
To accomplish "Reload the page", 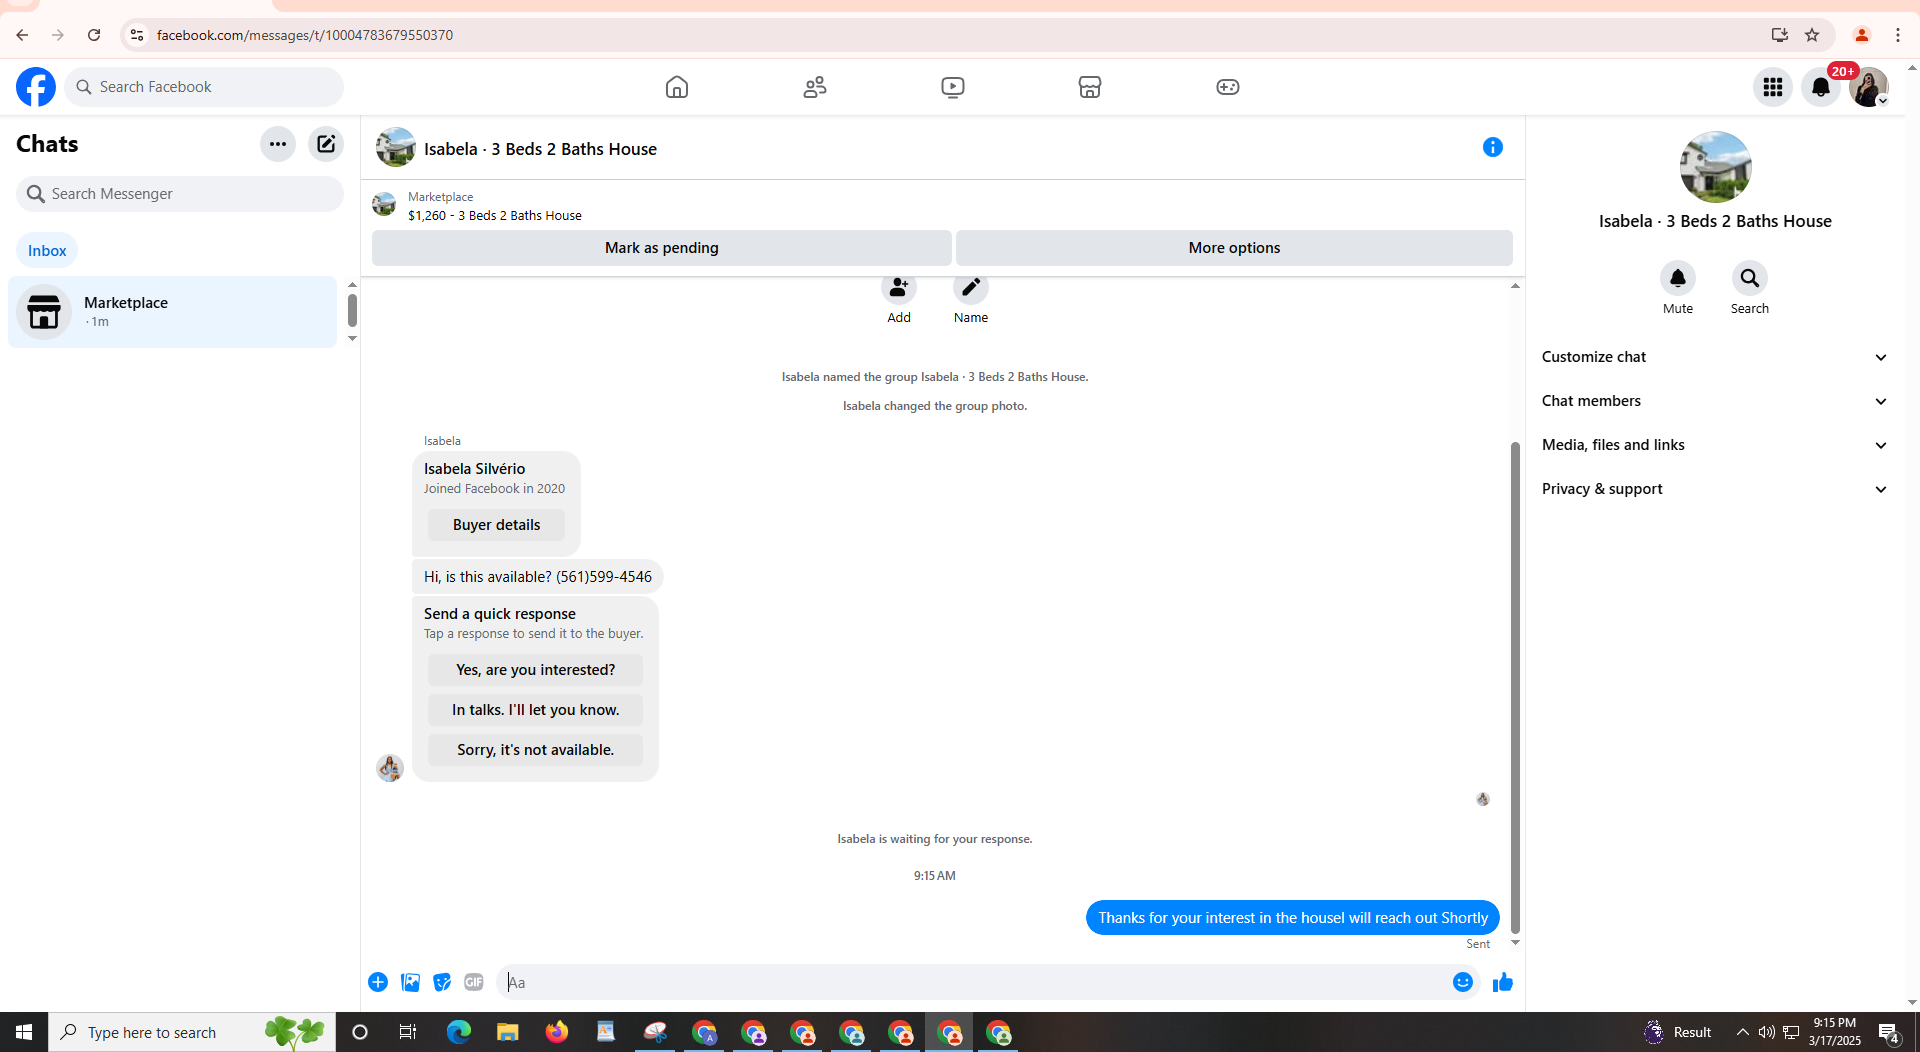I will pos(94,35).
